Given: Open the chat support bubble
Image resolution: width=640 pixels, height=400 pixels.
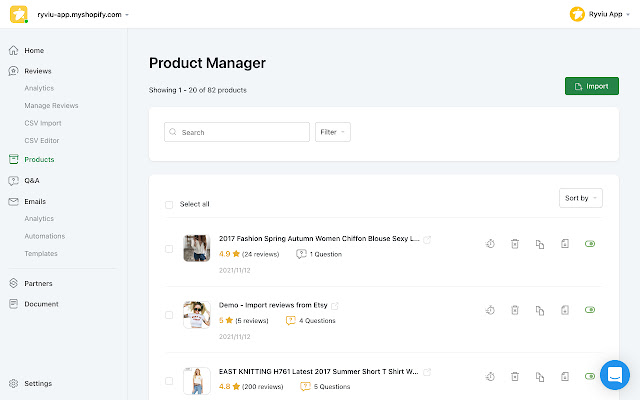Looking at the screenshot, I should click(615, 376).
